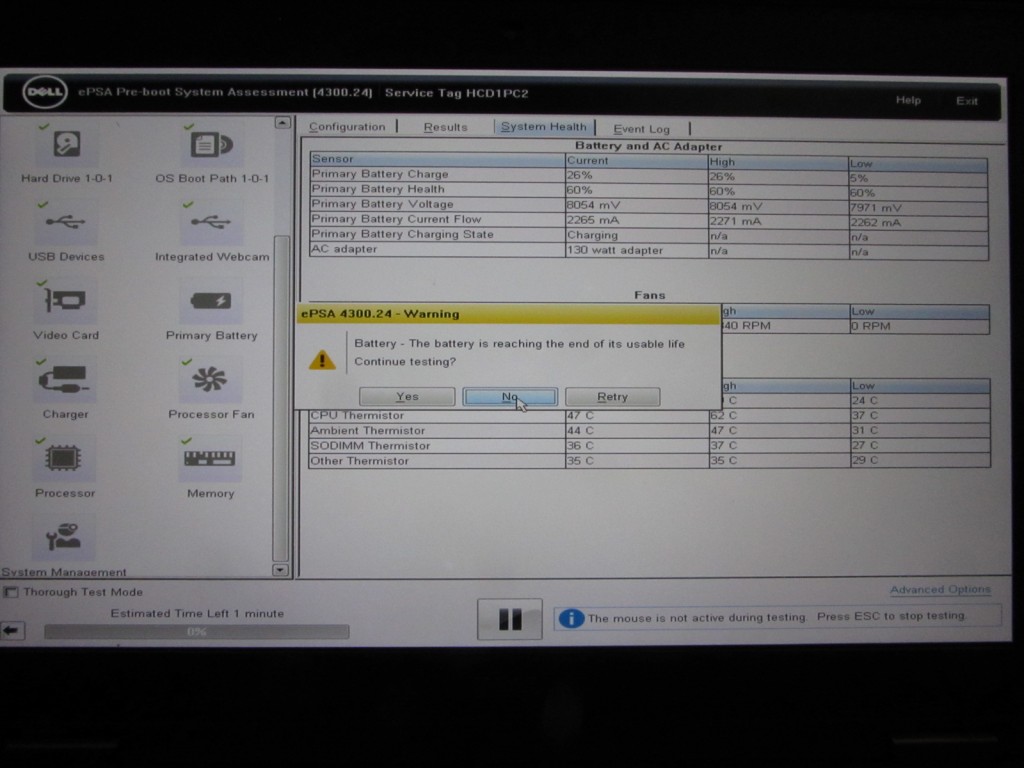Select the Memory module icon
This screenshot has height=768, width=1024.
[210, 458]
